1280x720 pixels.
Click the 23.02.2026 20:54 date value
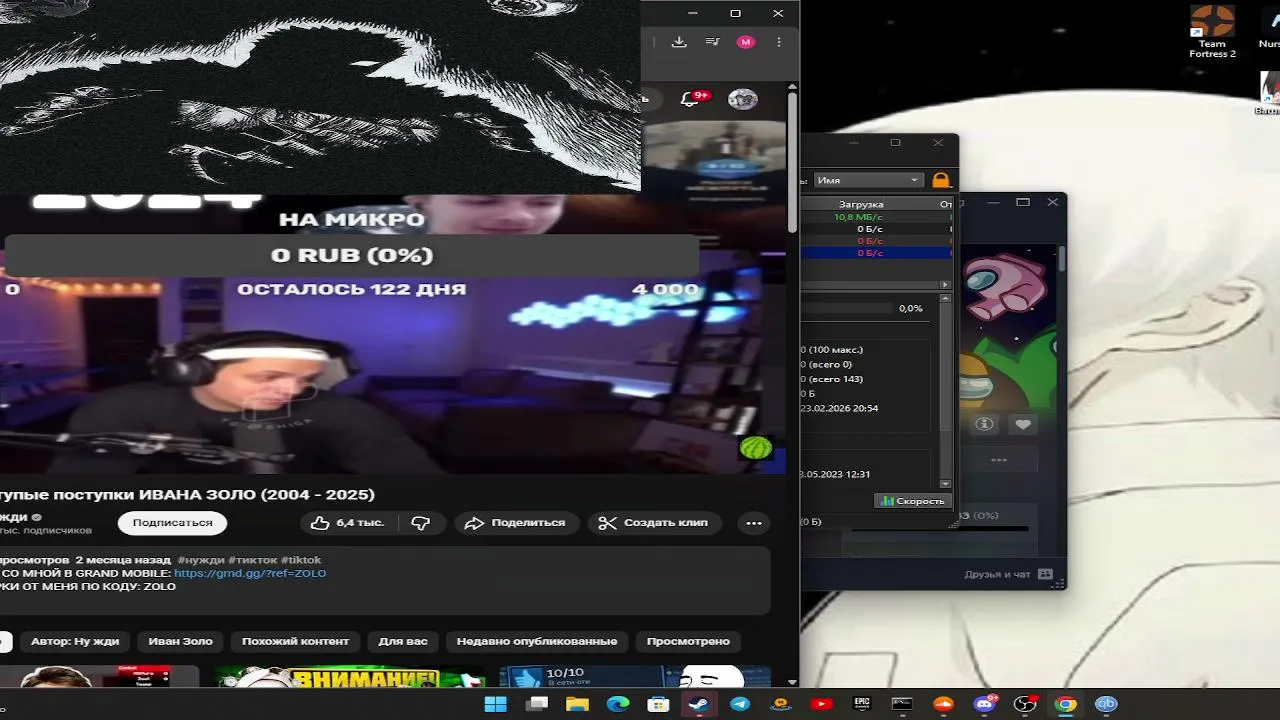click(x=839, y=409)
